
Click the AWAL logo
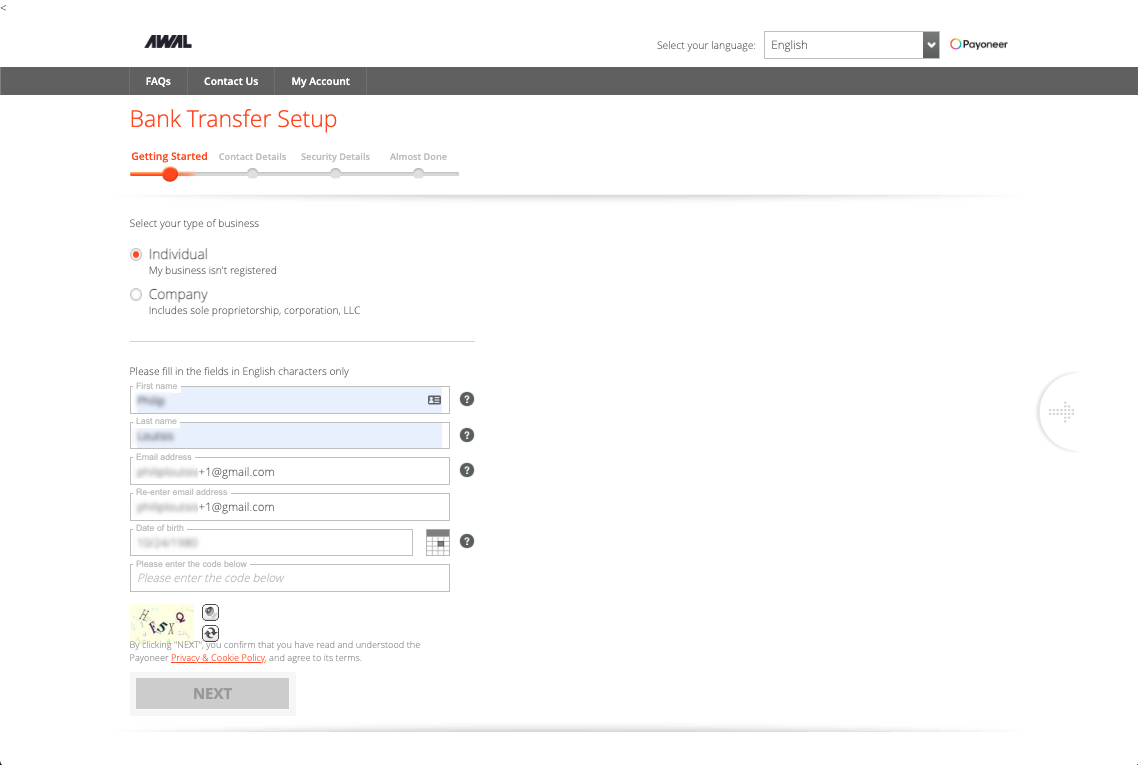point(168,42)
